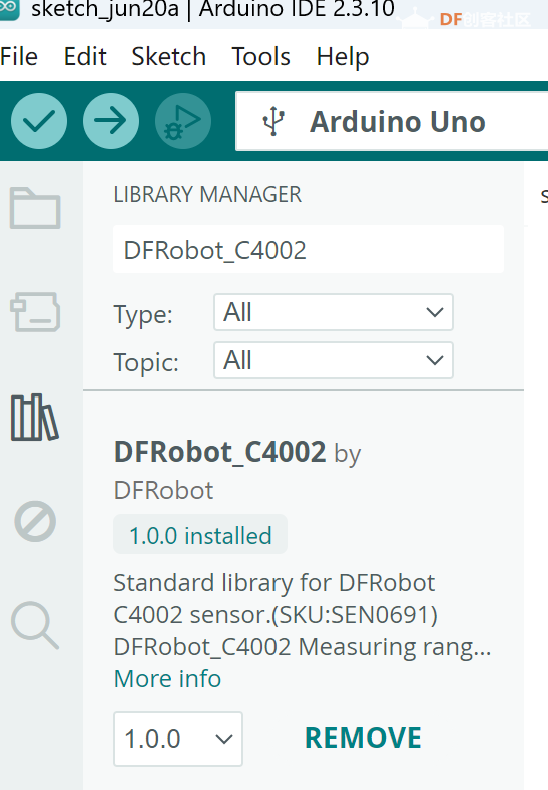Click the Start Debugging icon

coord(183,121)
